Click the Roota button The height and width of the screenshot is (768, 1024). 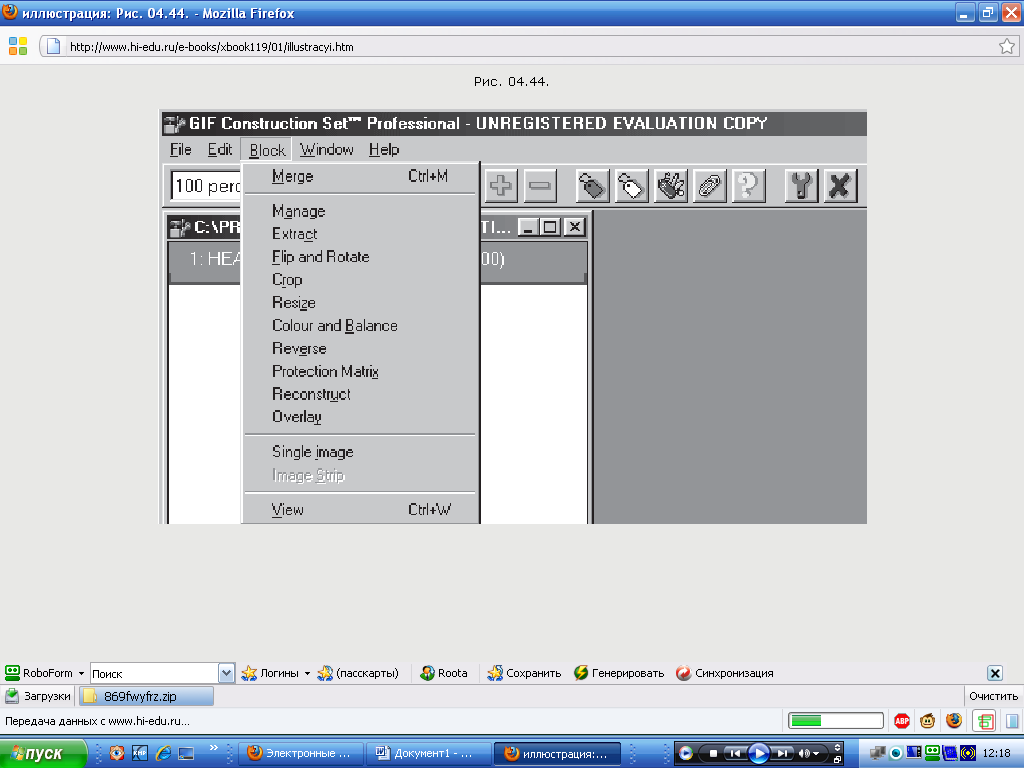click(x=444, y=673)
